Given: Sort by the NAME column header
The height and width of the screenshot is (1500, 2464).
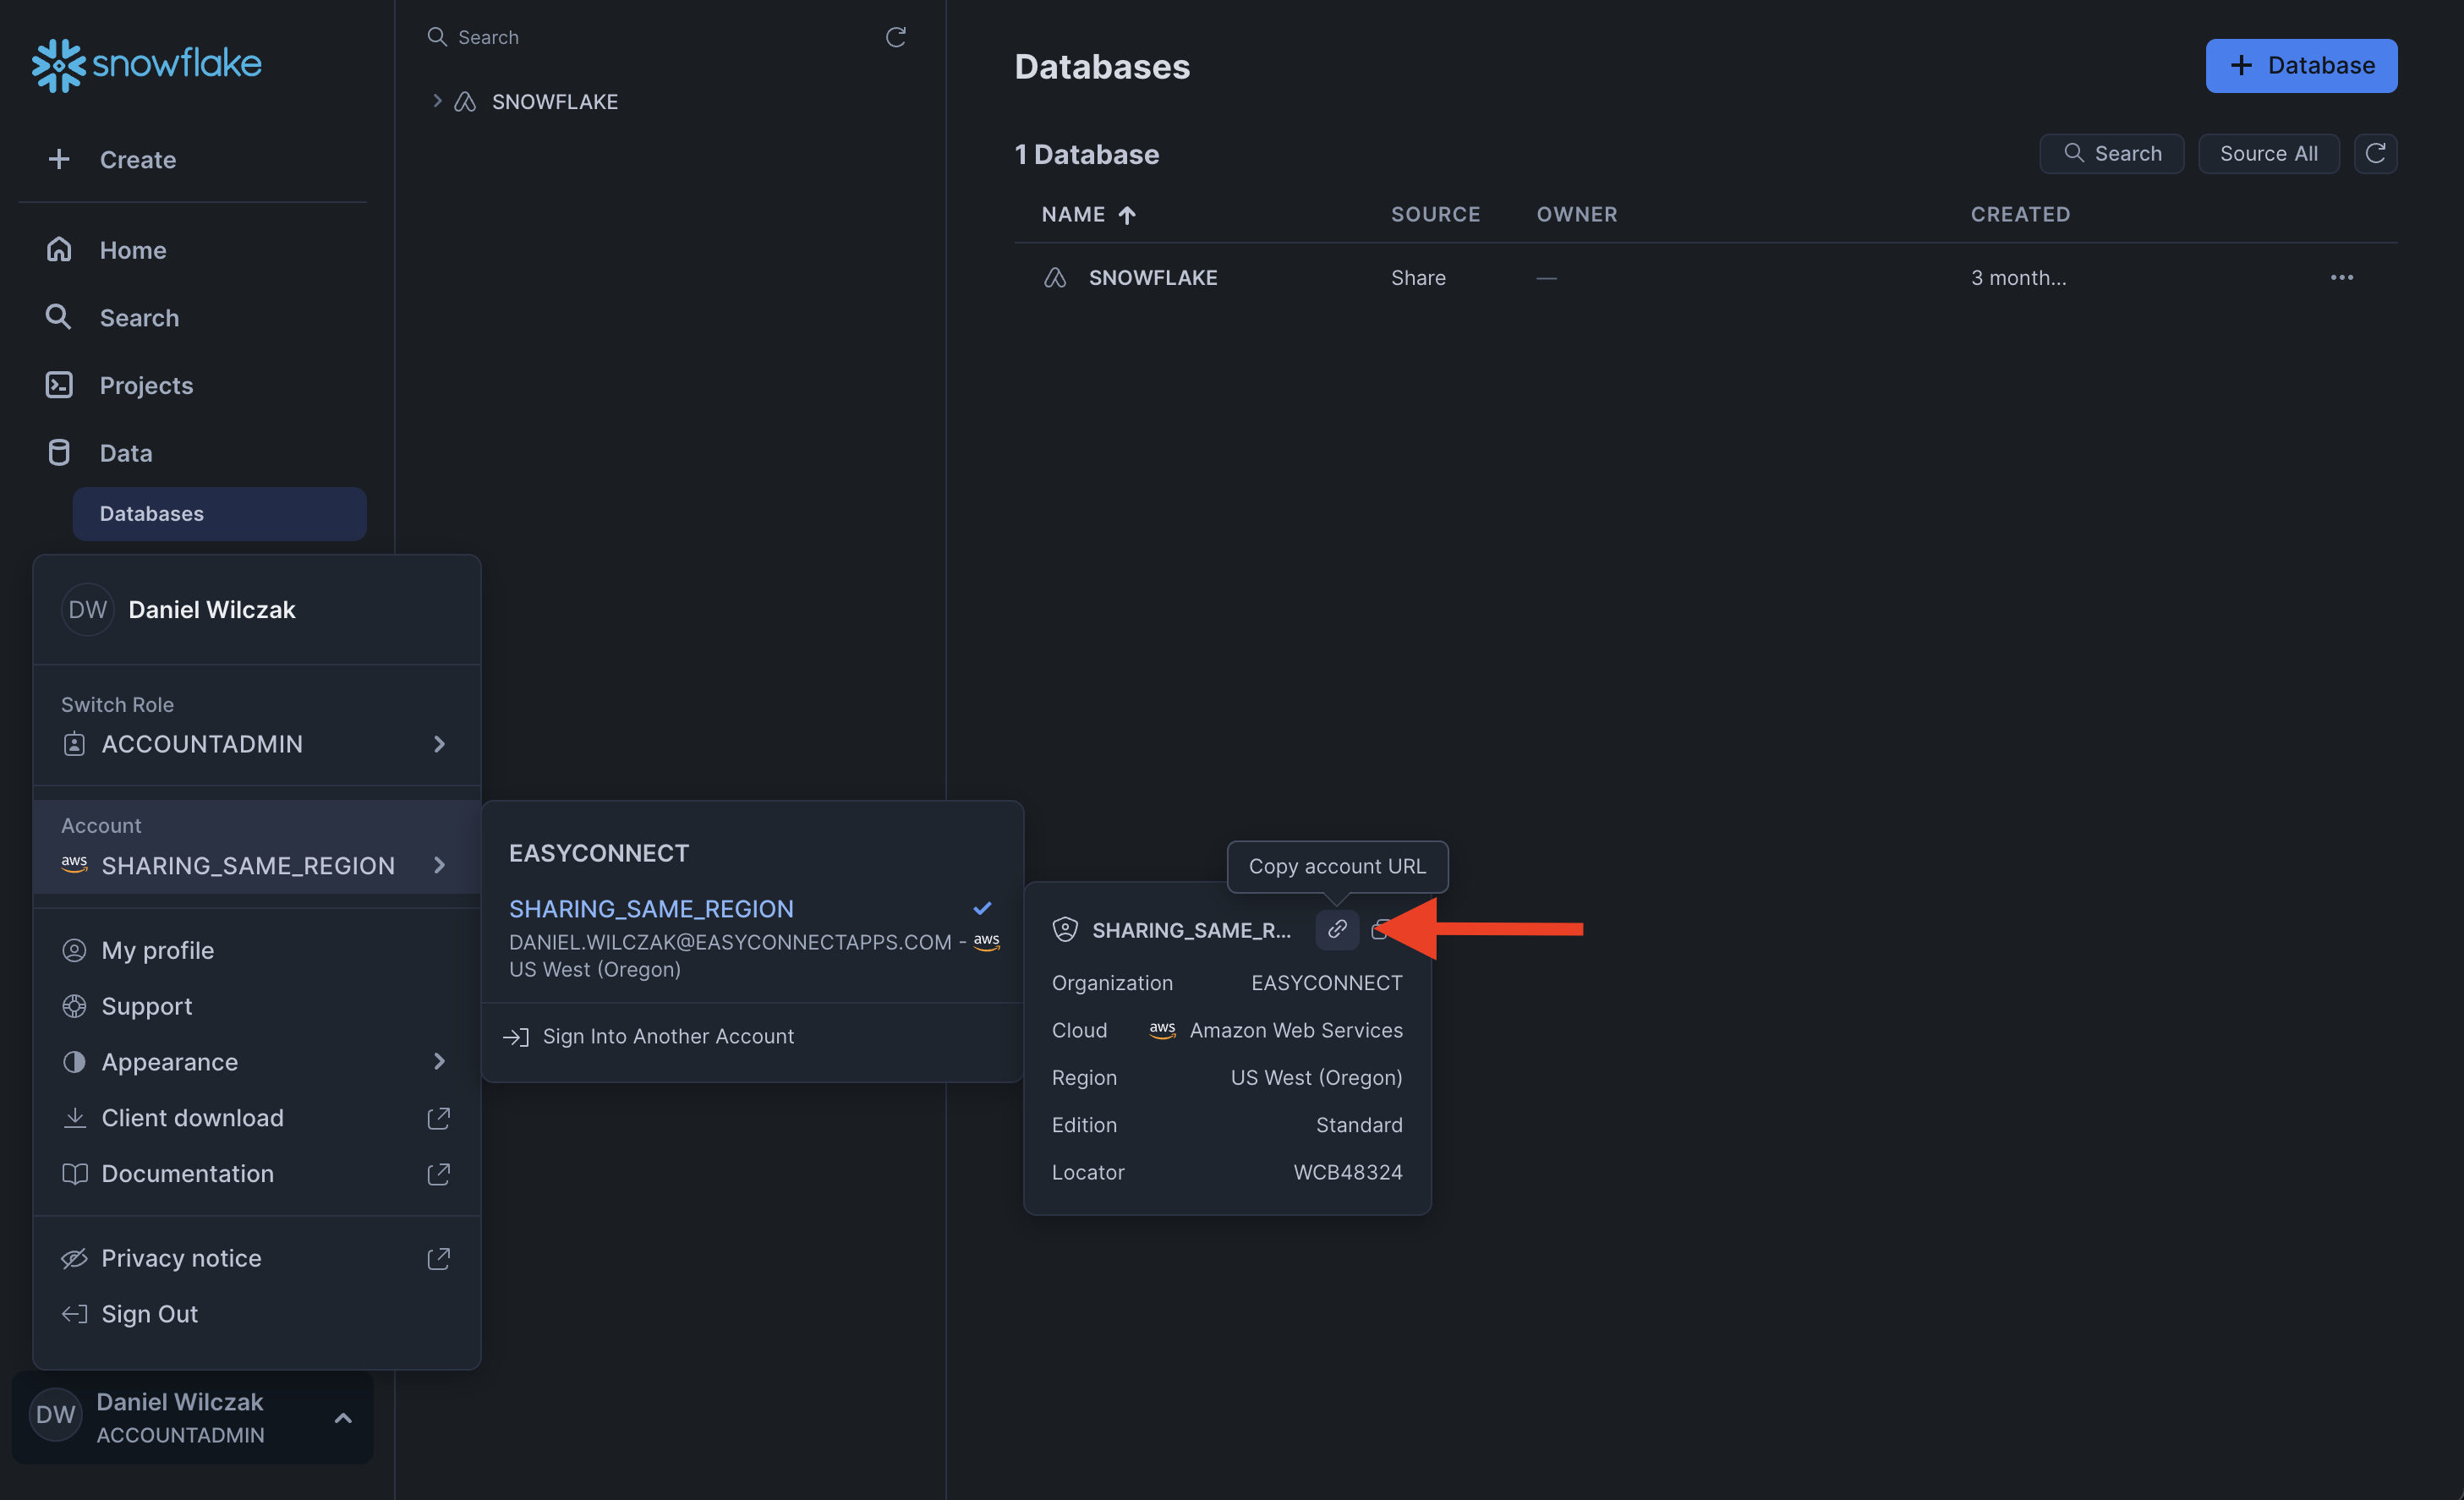Looking at the screenshot, I should [x=1087, y=214].
